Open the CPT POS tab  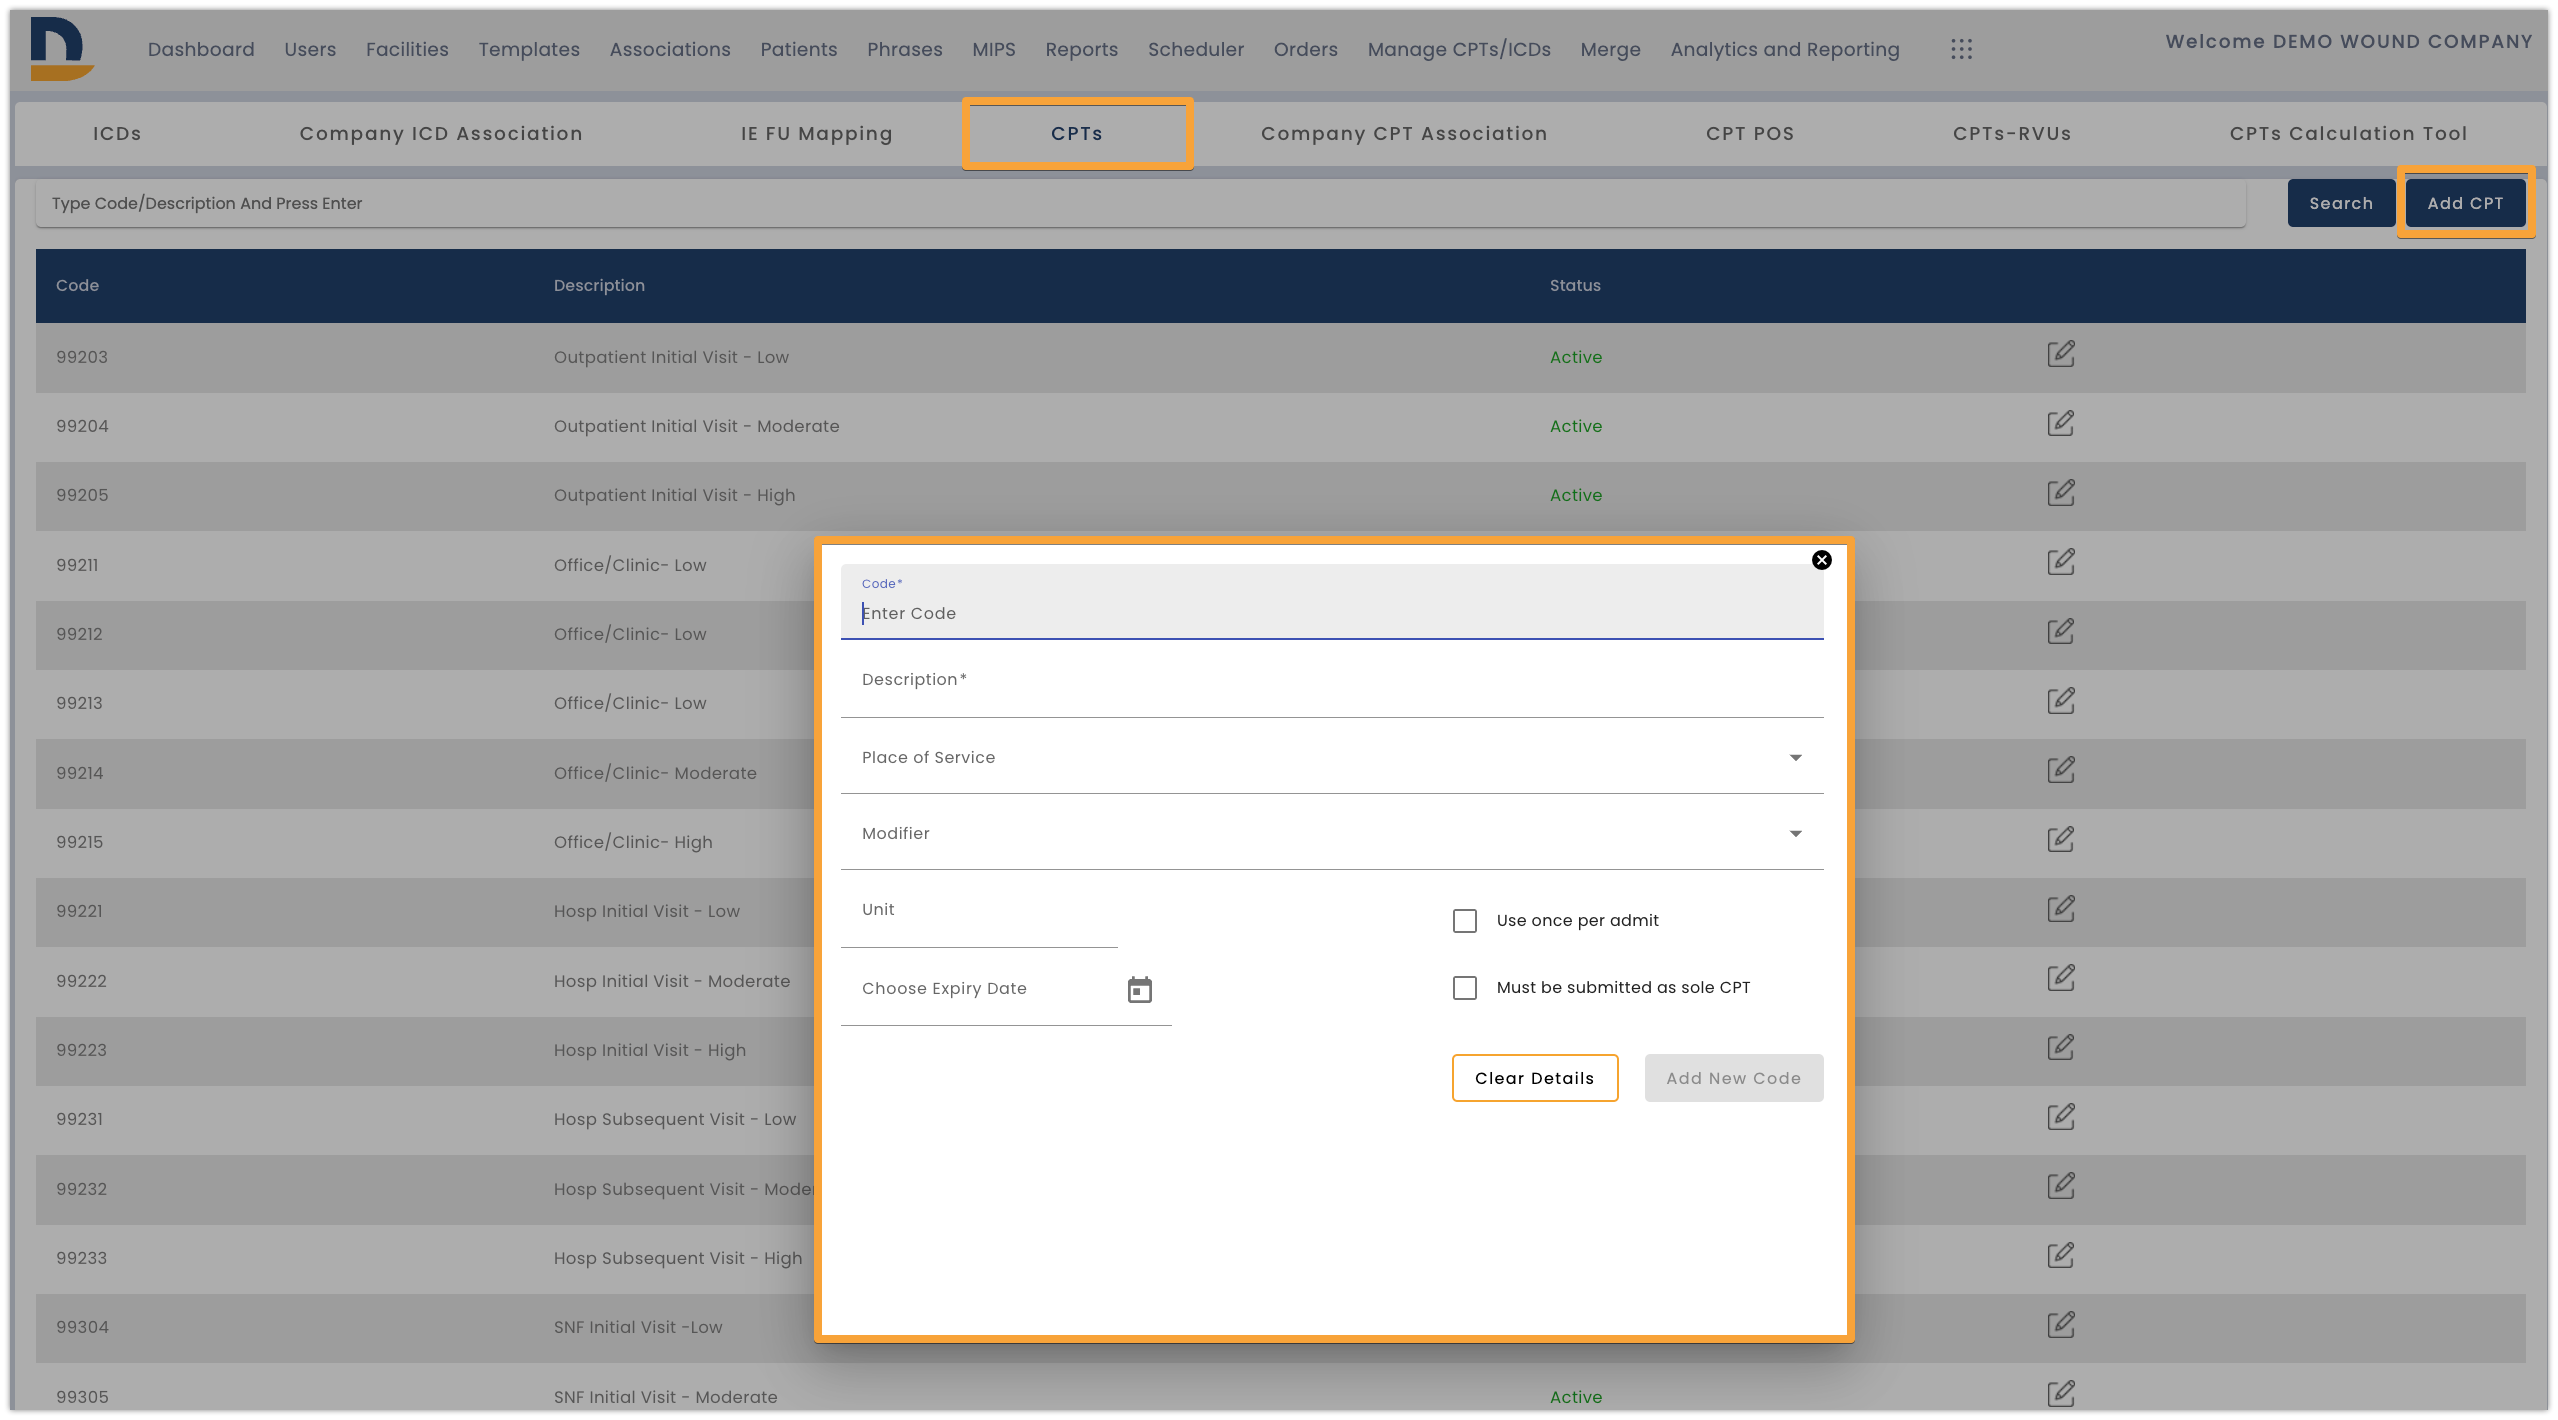click(x=1749, y=134)
